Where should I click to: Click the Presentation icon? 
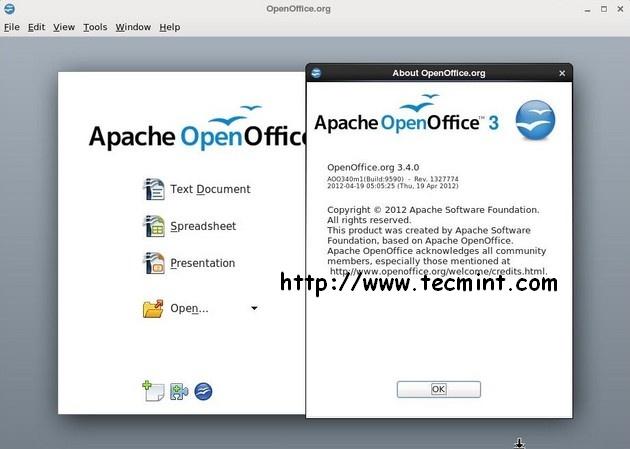[x=154, y=263]
